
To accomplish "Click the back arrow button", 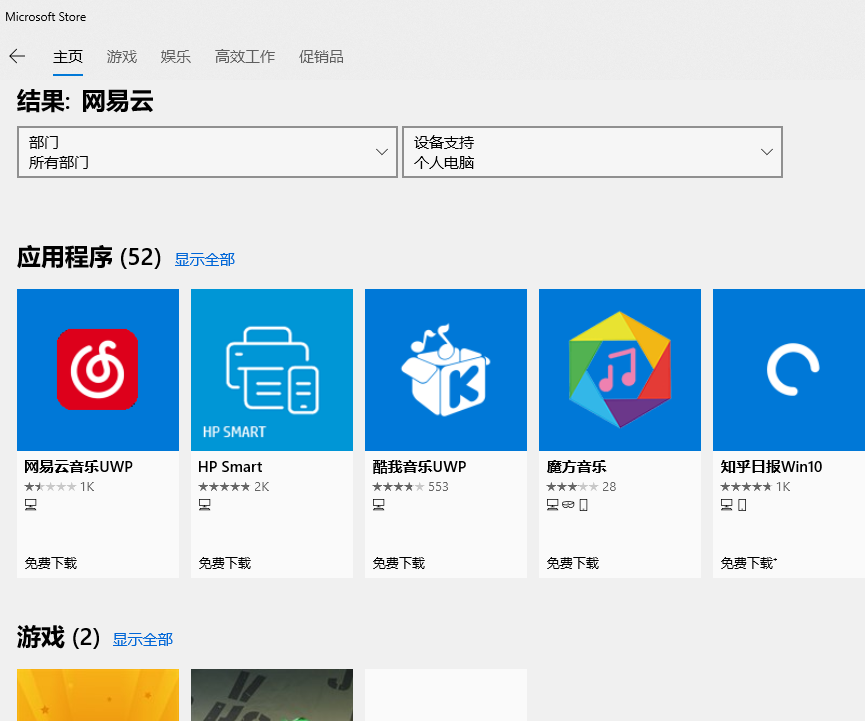I will point(17,56).
